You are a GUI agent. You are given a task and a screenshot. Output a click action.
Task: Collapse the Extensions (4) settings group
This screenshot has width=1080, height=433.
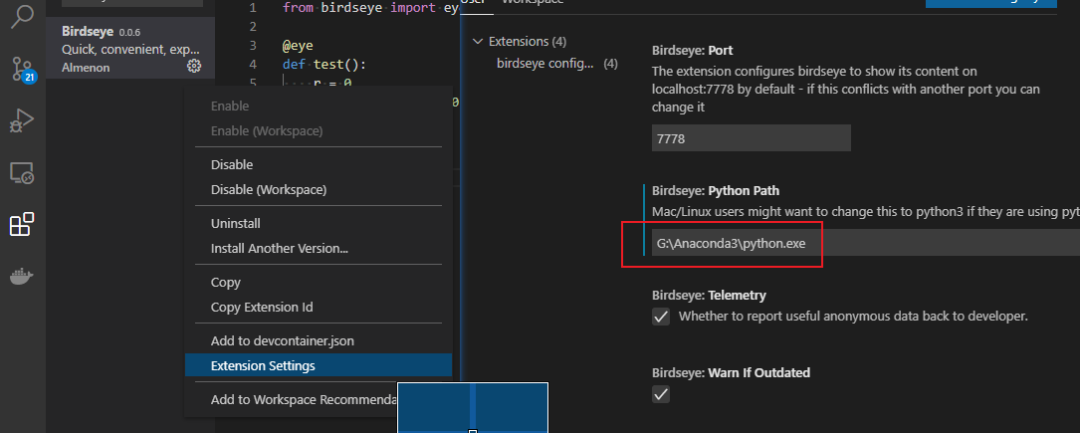coord(477,41)
